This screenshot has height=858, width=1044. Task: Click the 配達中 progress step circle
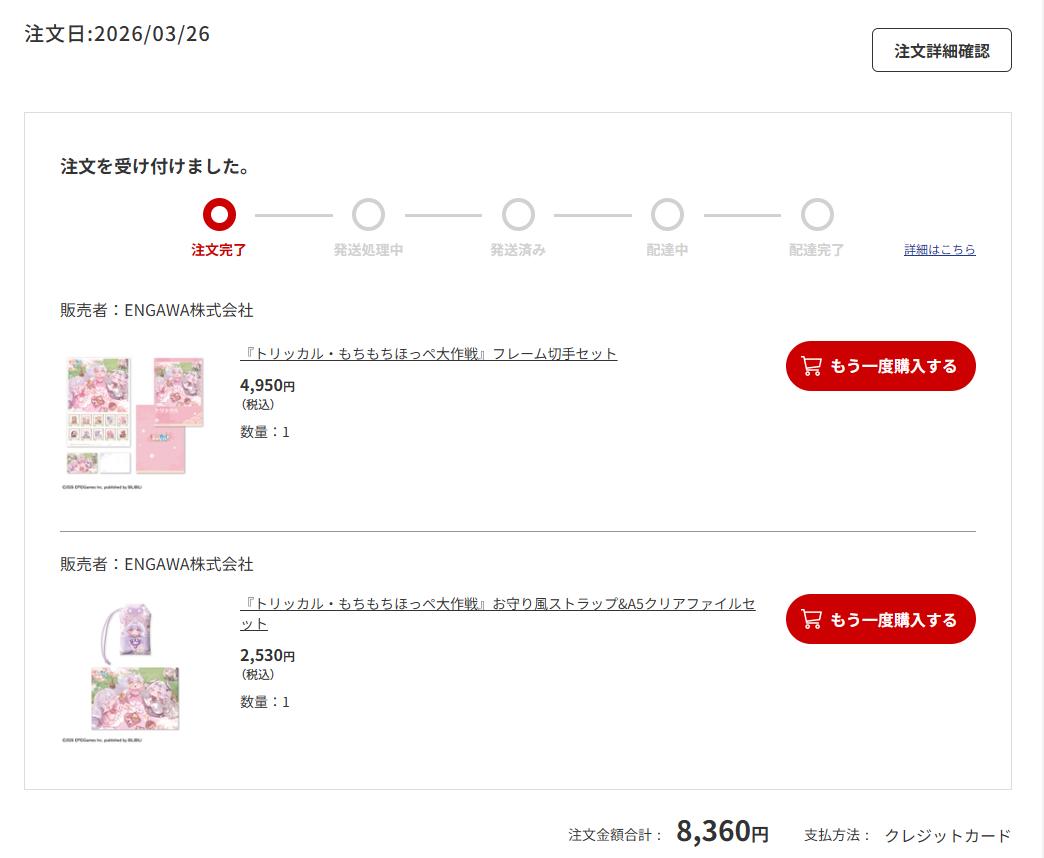(x=667, y=214)
